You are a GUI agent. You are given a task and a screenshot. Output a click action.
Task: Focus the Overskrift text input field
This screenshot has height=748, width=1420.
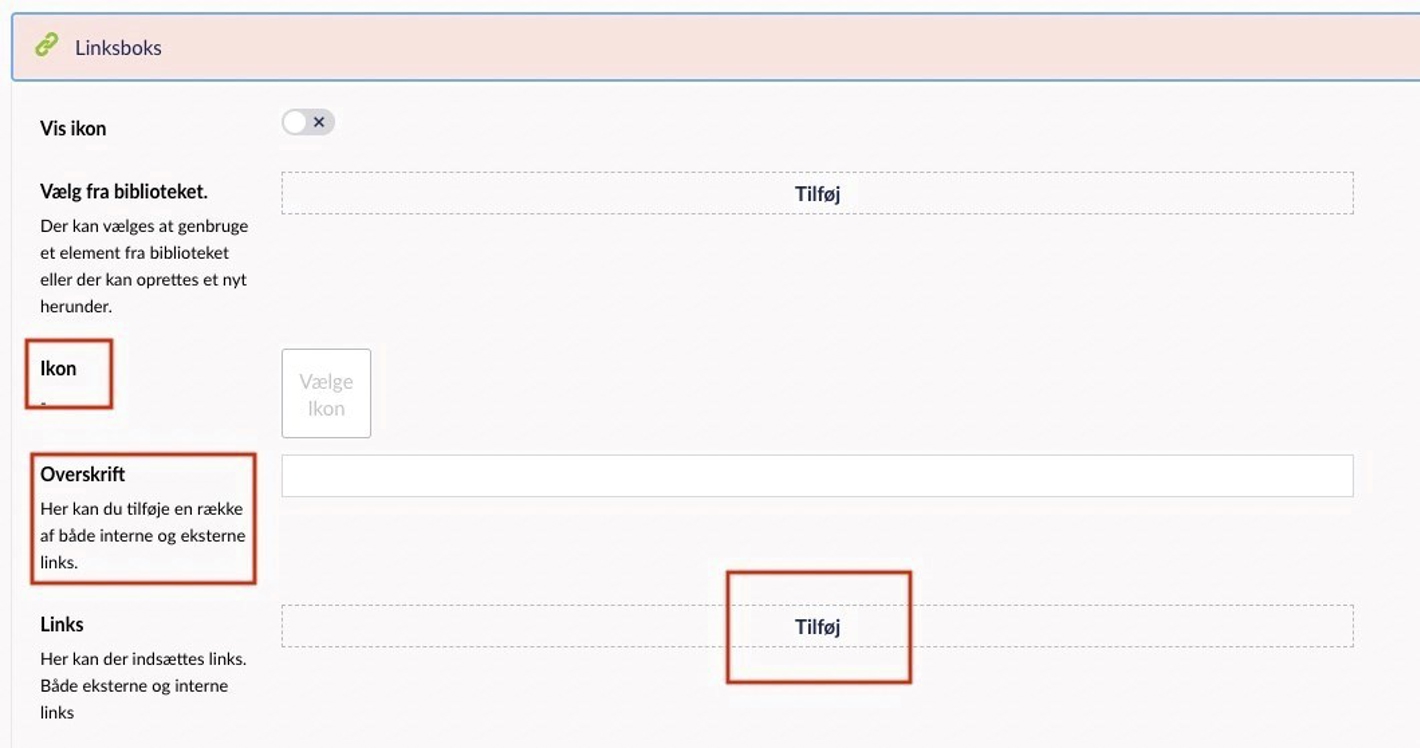817,476
